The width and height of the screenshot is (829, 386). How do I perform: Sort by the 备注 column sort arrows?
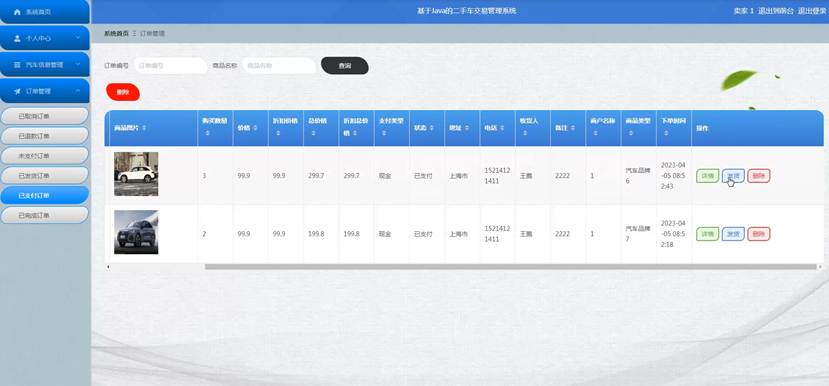coord(573,128)
